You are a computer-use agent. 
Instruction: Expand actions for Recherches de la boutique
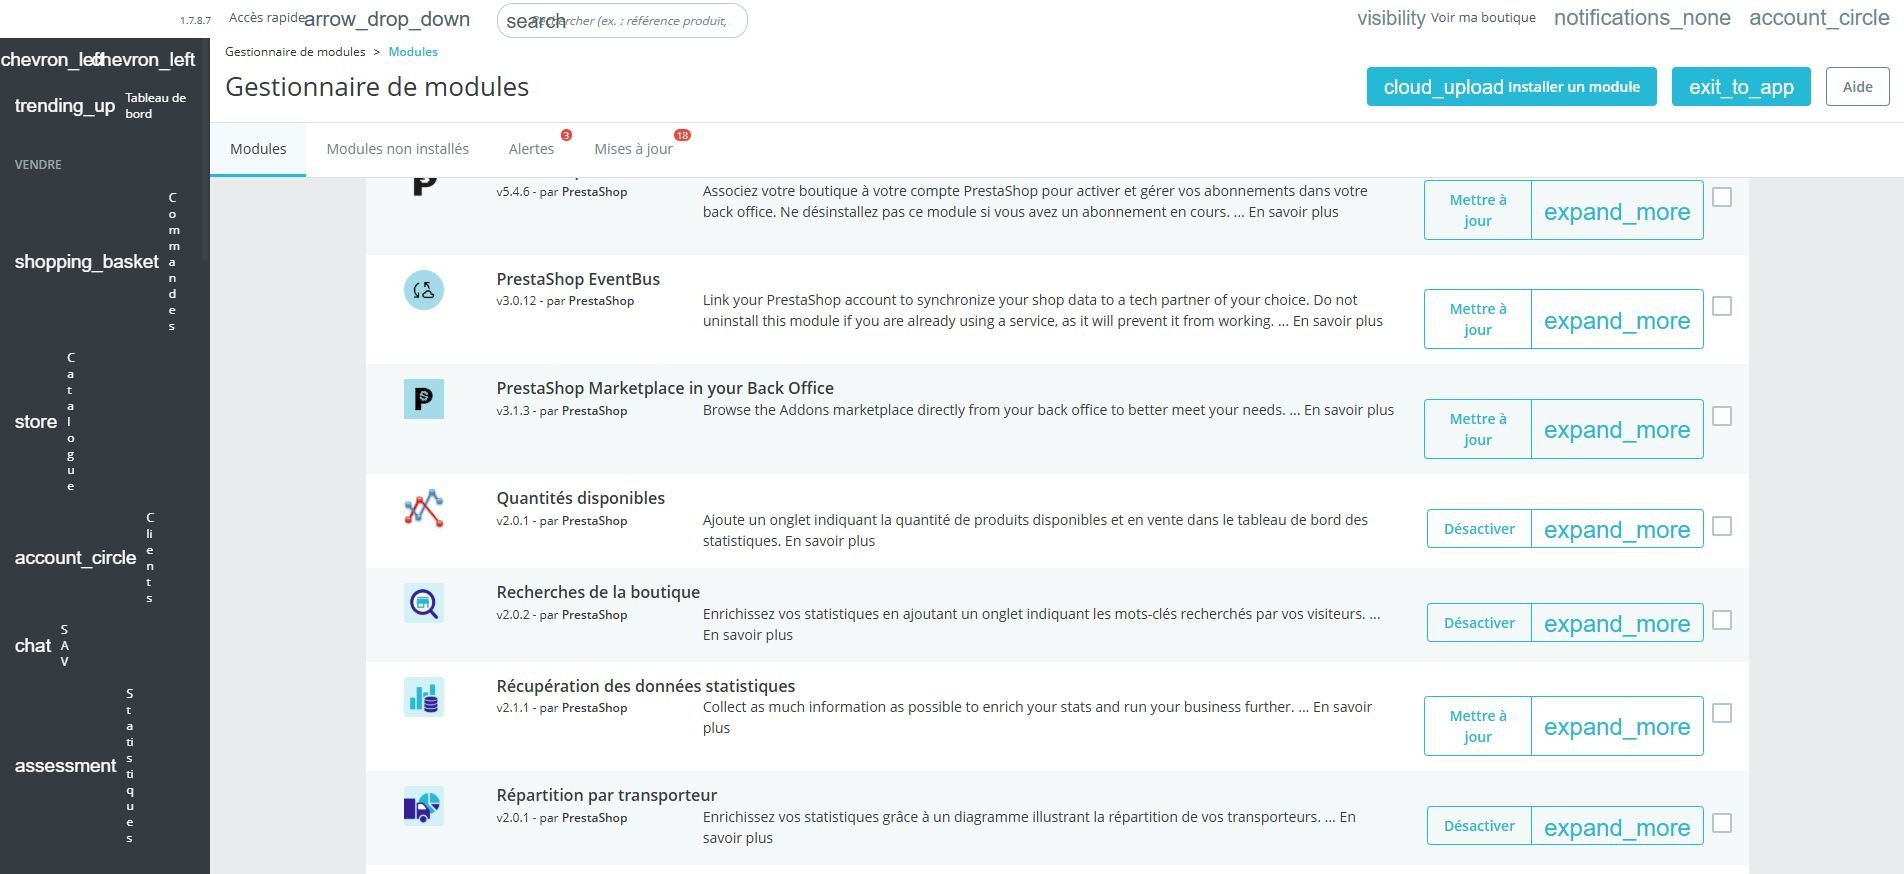1617,623
